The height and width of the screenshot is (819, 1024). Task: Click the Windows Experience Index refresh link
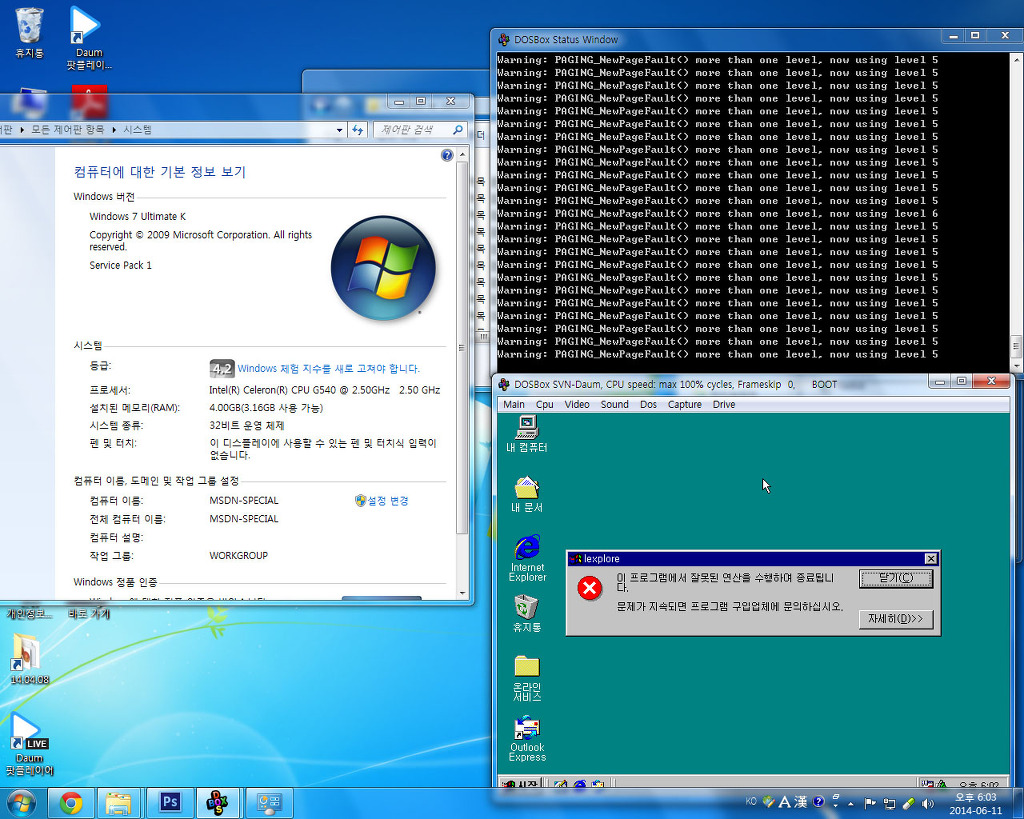click(328, 369)
